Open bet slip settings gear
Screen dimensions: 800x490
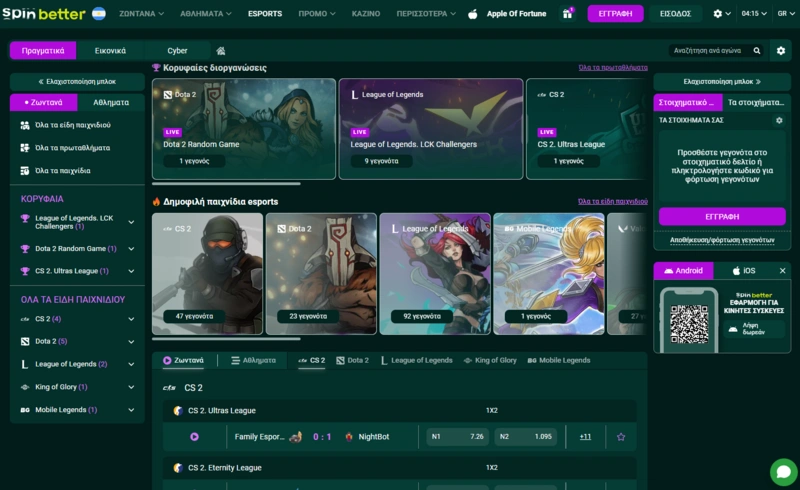coord(779,120)
